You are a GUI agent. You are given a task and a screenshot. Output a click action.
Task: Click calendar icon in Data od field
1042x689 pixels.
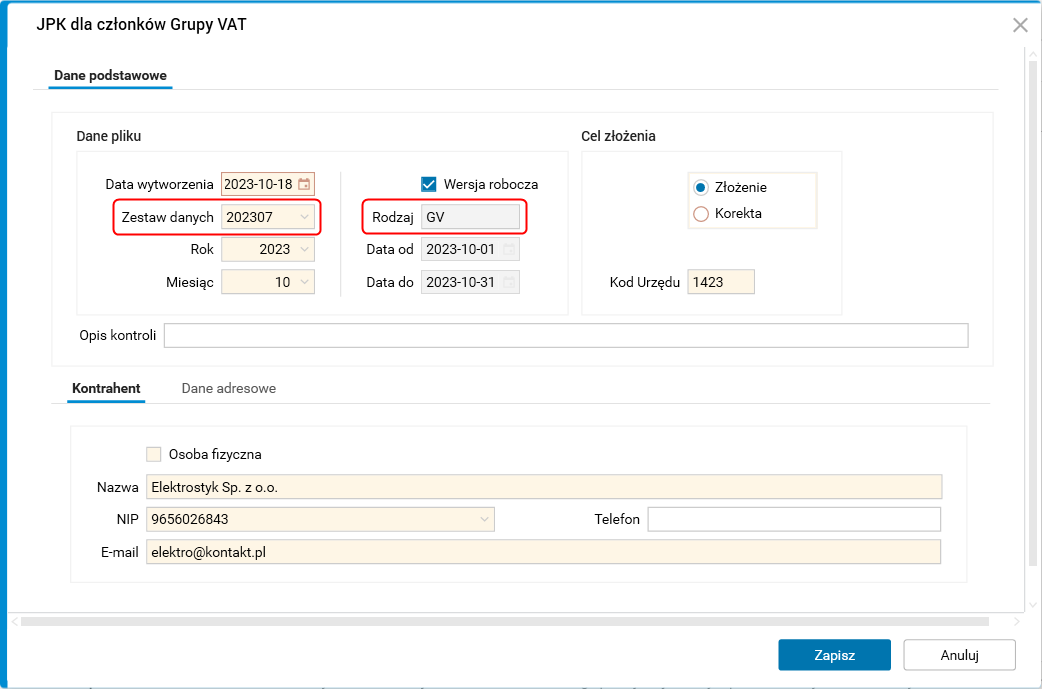click(509, 249)
